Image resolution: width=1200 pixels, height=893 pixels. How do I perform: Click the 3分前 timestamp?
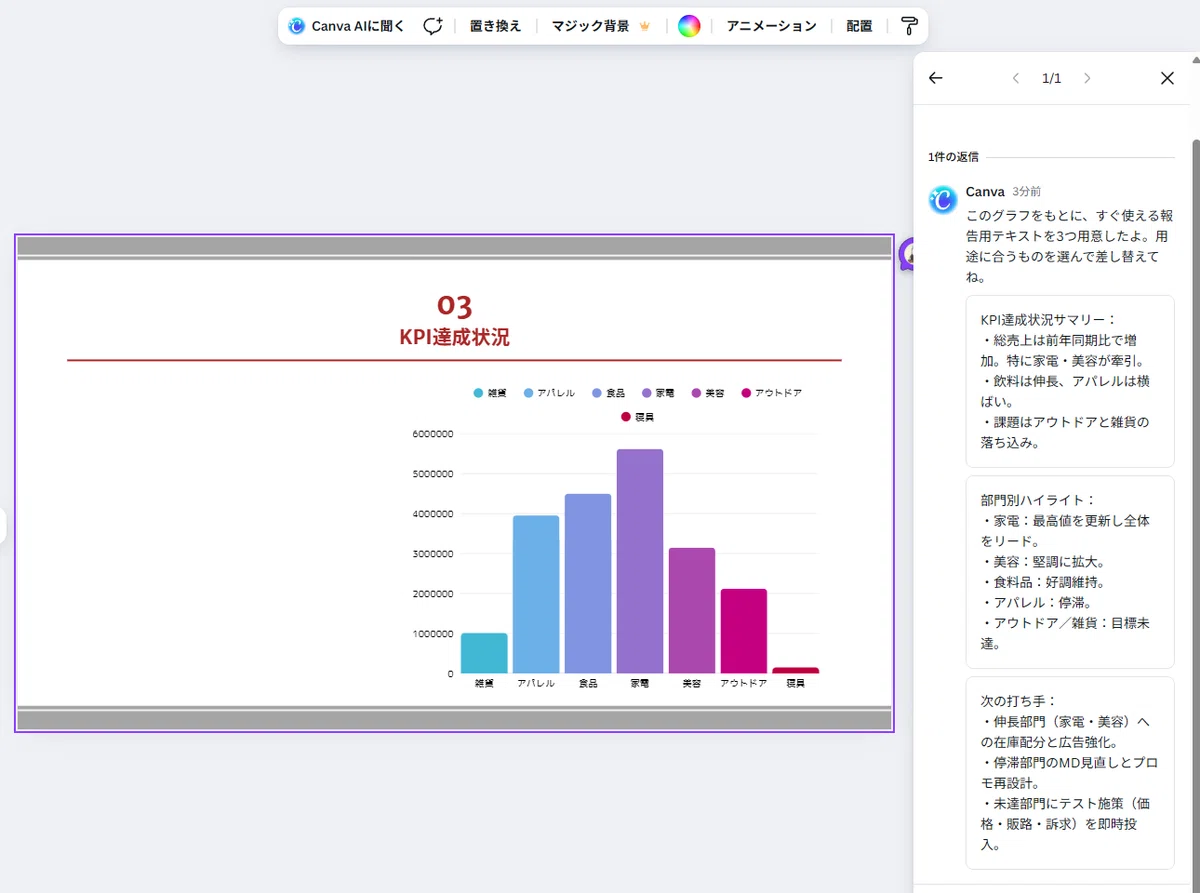click(x=1026, y=191)
